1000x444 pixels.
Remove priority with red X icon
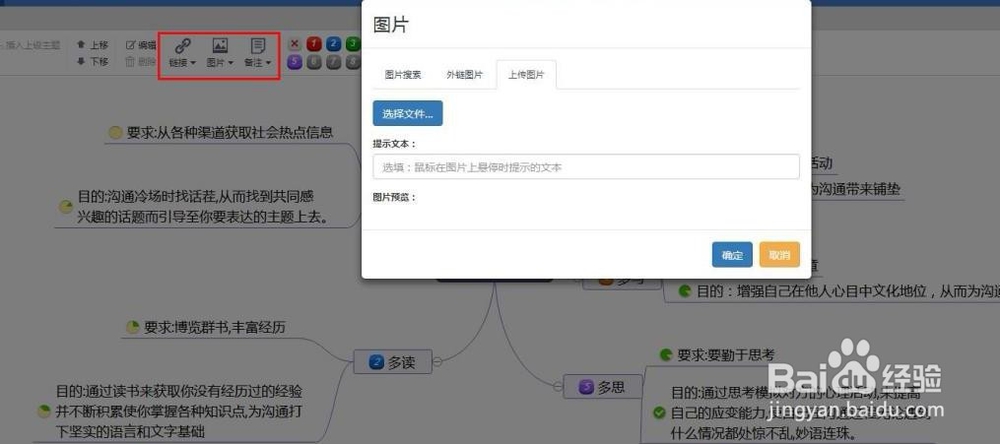coord(294,44)
